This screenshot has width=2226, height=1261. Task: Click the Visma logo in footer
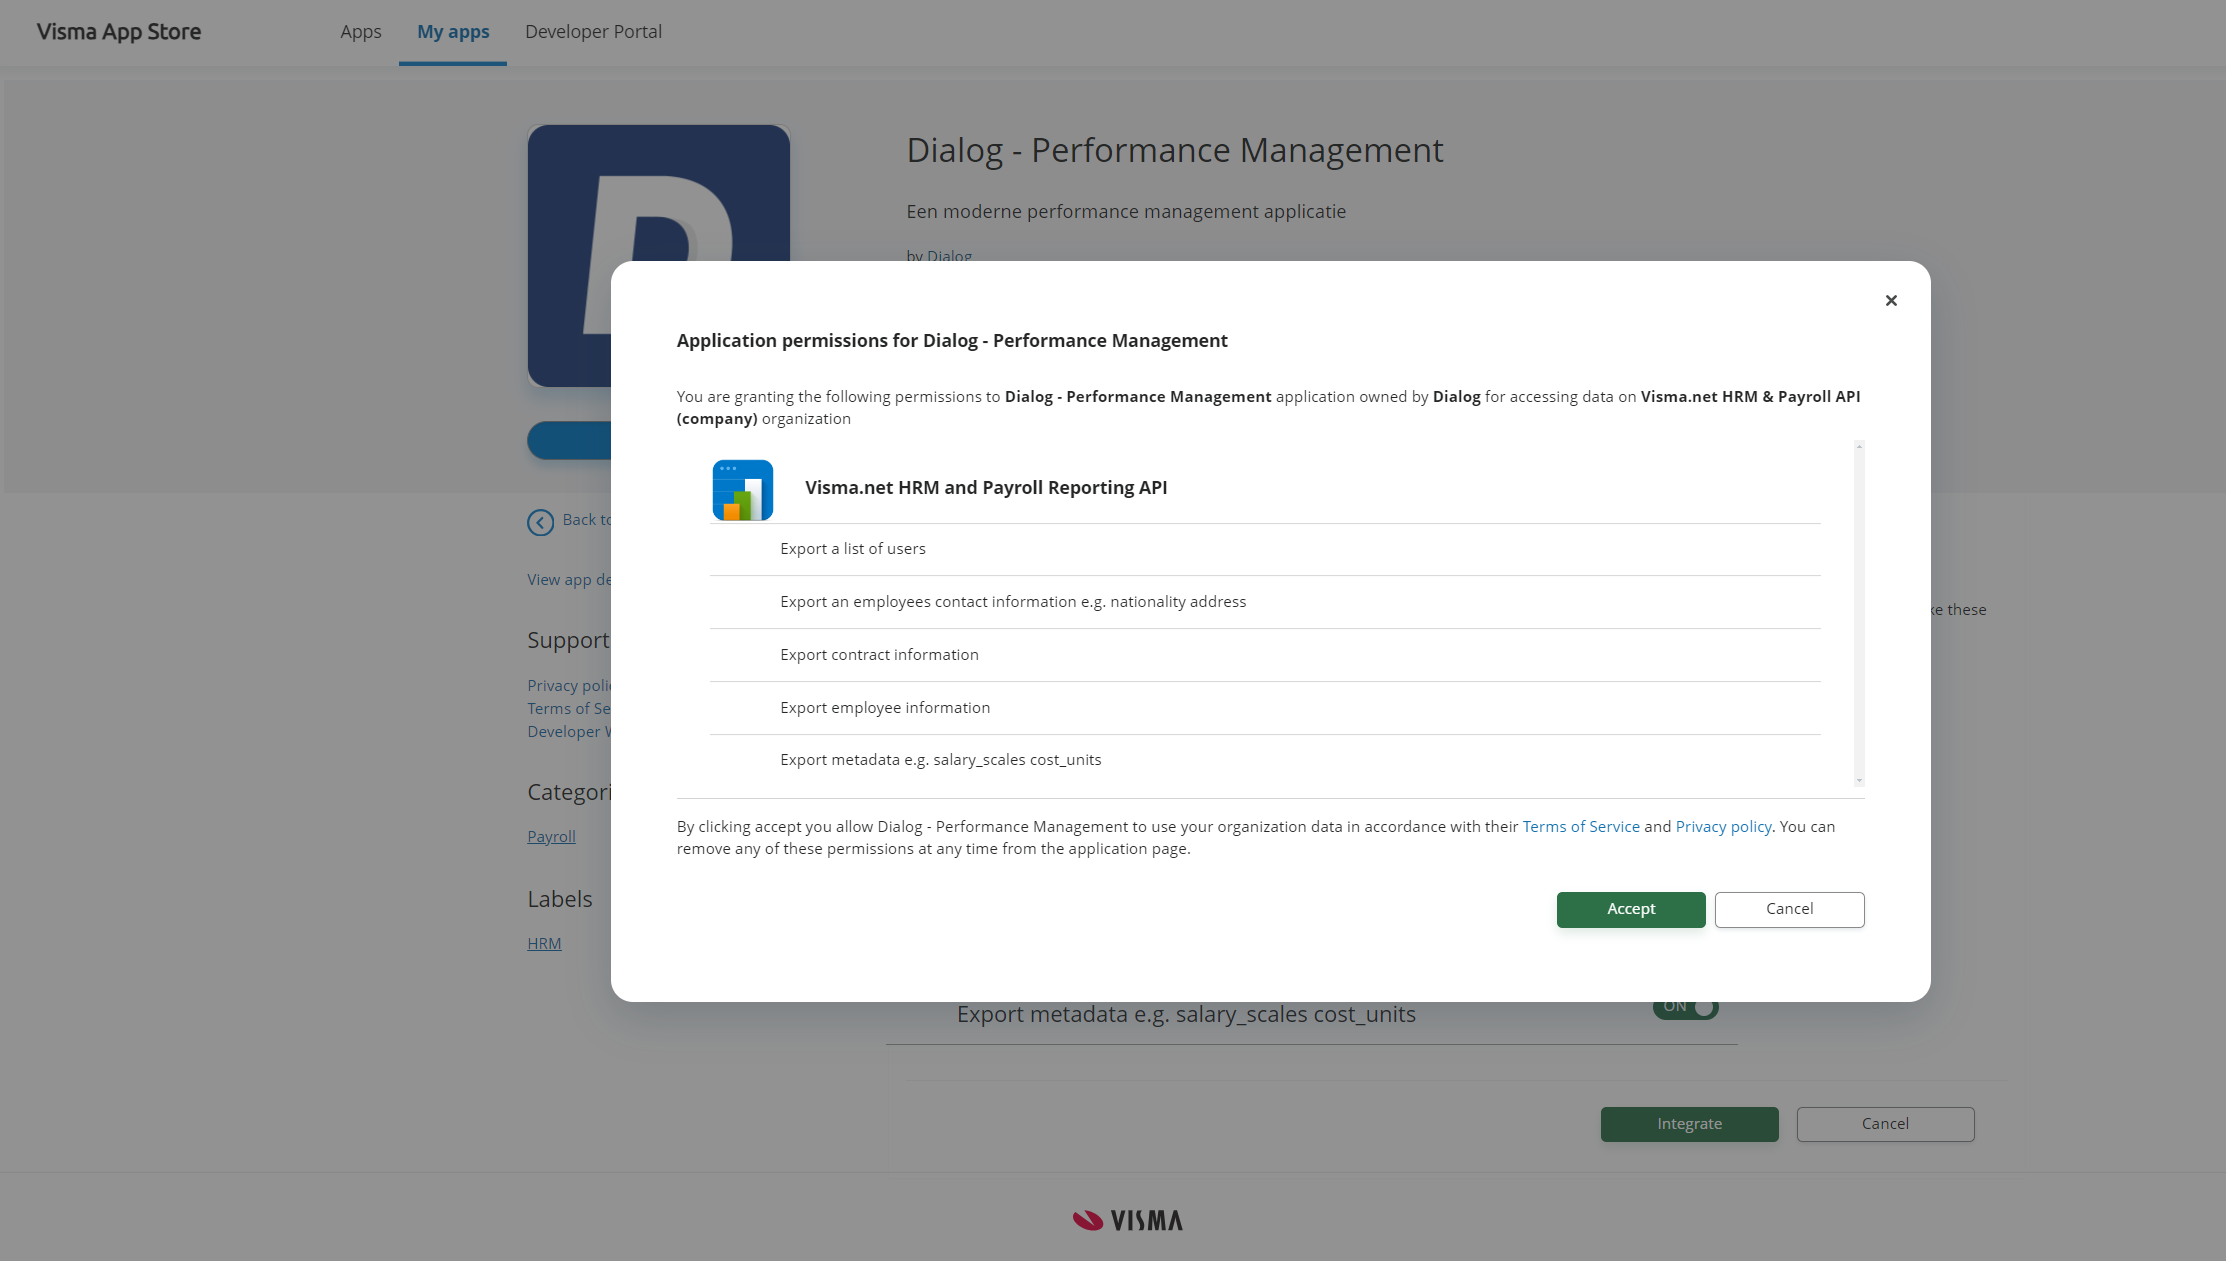coord(1127,1220)
